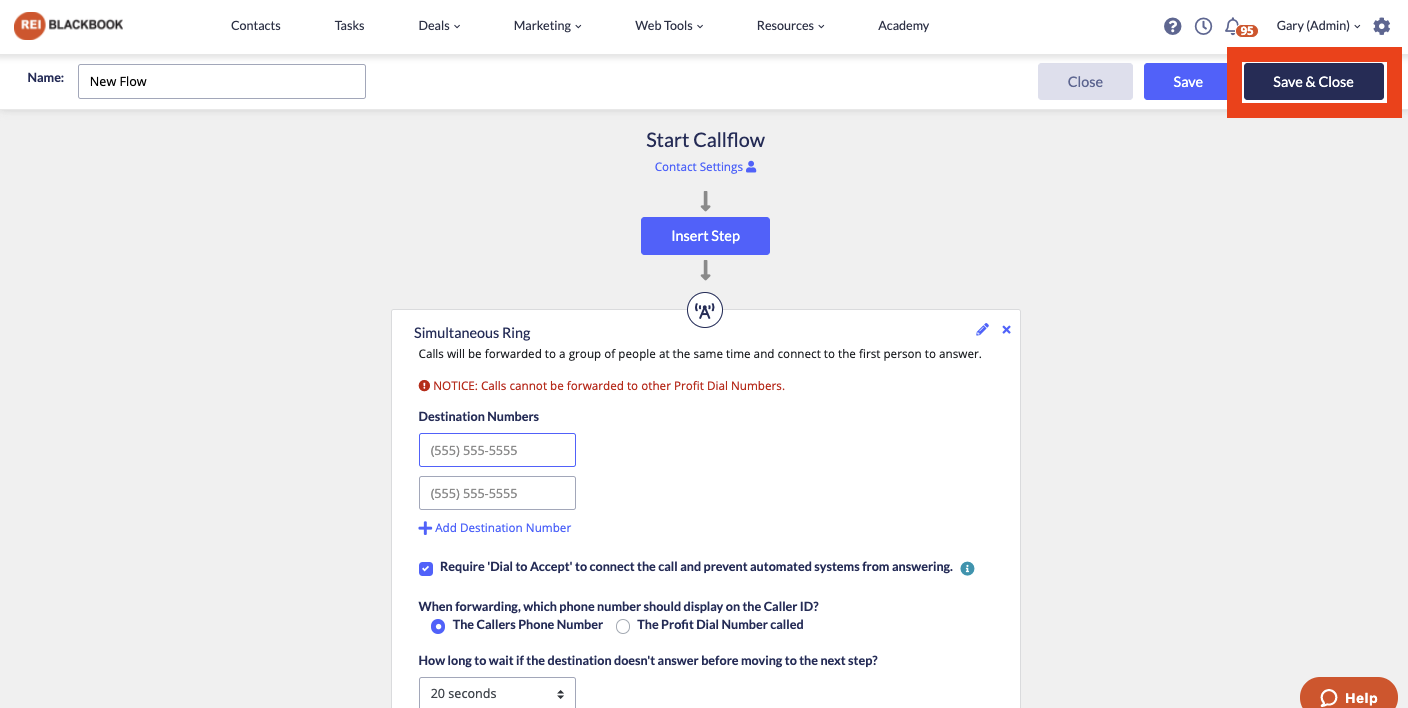Click the Insert Step button
This screenshot has height=708, width=1408.
pos(705,236)
